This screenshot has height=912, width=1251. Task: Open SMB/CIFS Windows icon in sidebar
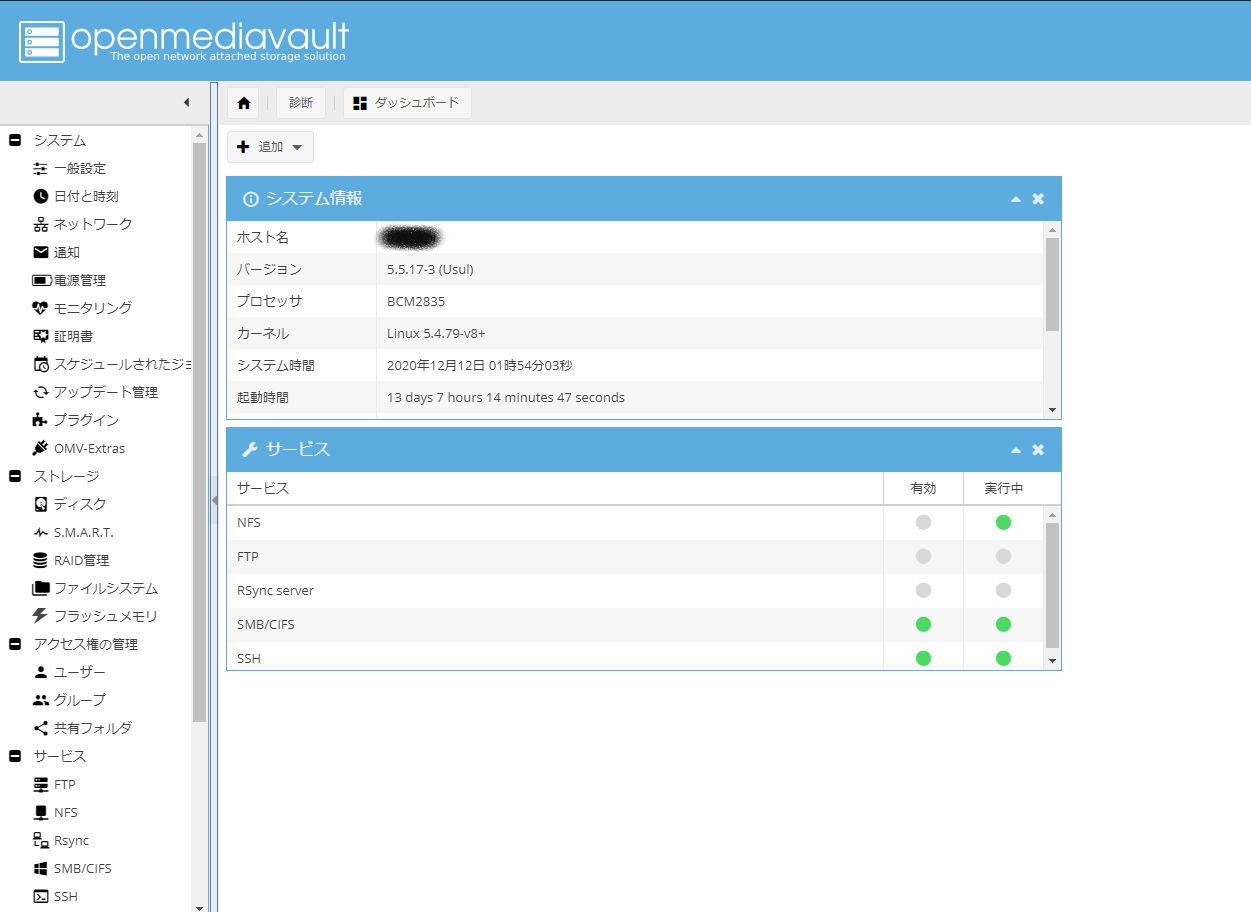pyautogui.click(x=41, y=868)
